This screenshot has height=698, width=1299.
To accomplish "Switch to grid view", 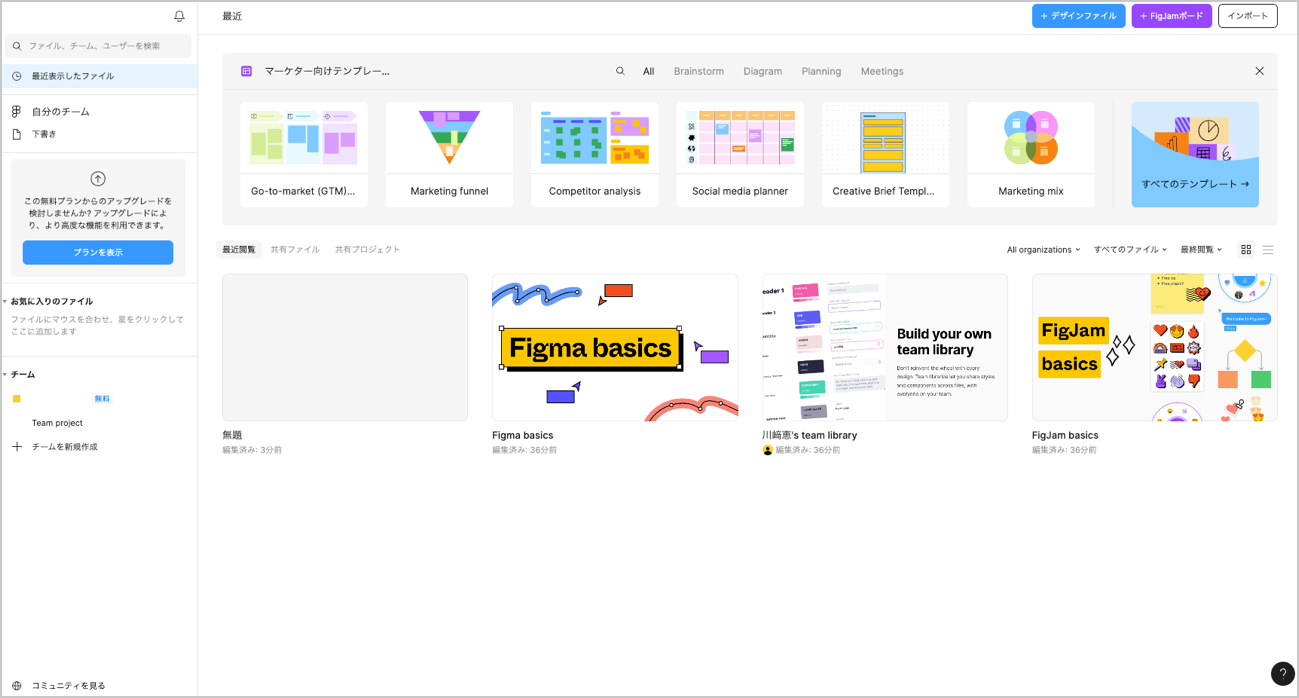I will tap(1246, 250).
